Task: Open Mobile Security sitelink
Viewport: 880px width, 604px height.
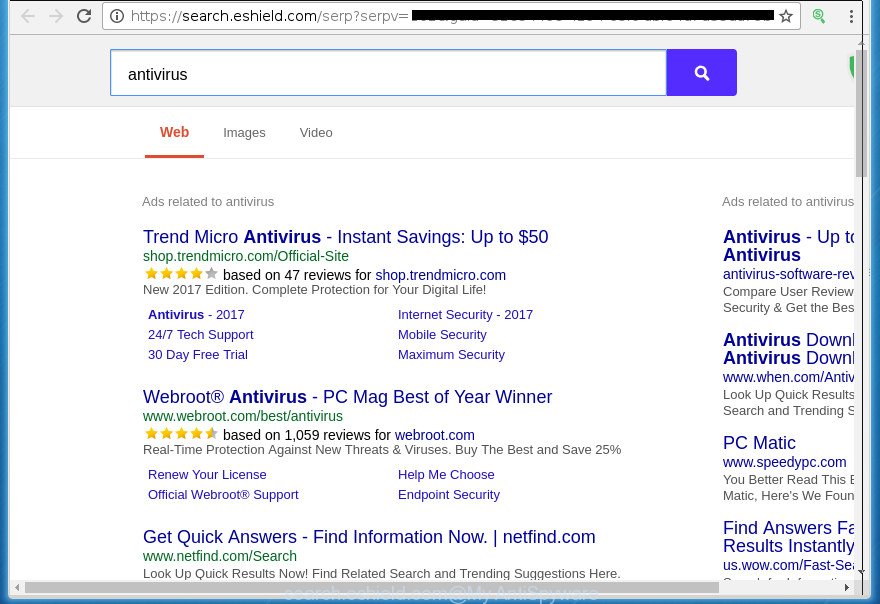Action: [442, 335]
